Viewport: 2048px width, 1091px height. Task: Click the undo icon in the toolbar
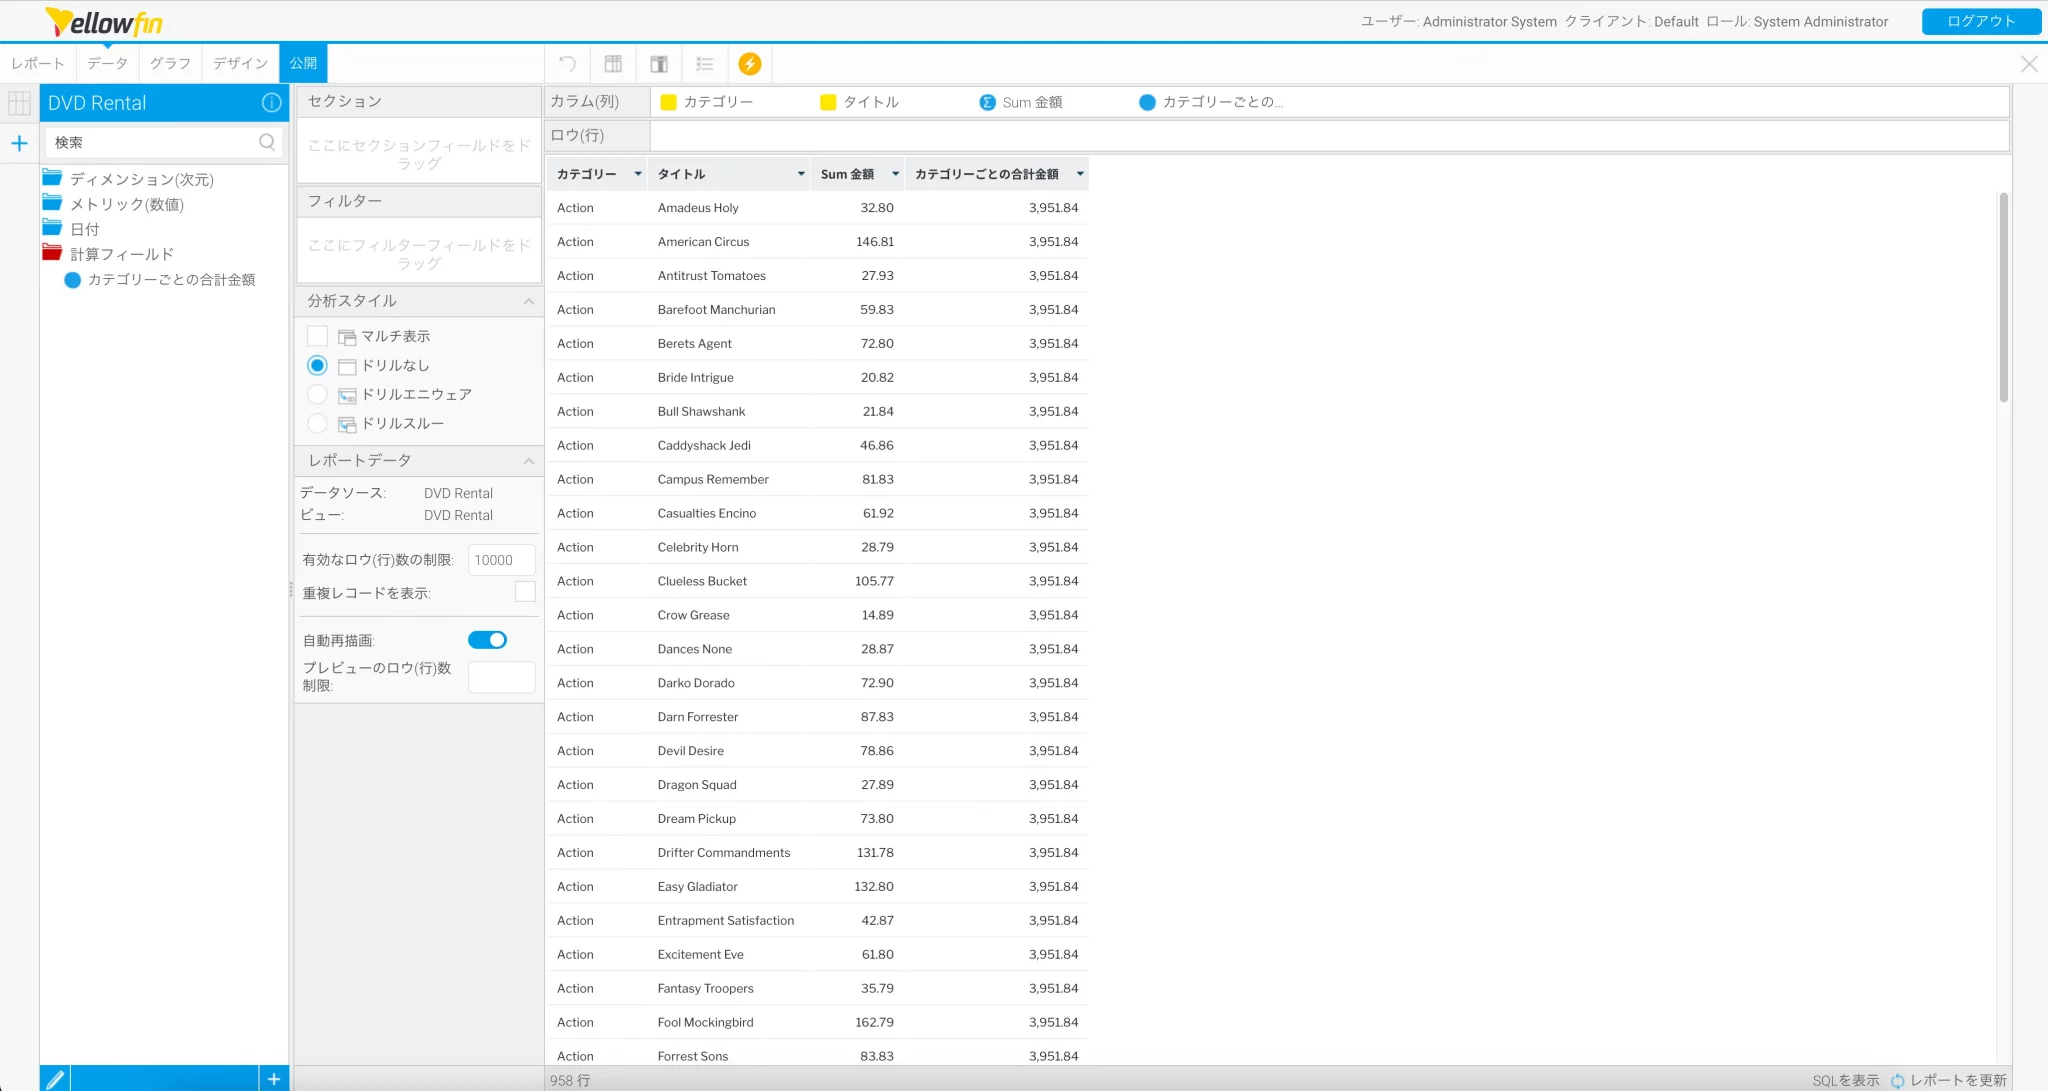[x=567, y=63]
